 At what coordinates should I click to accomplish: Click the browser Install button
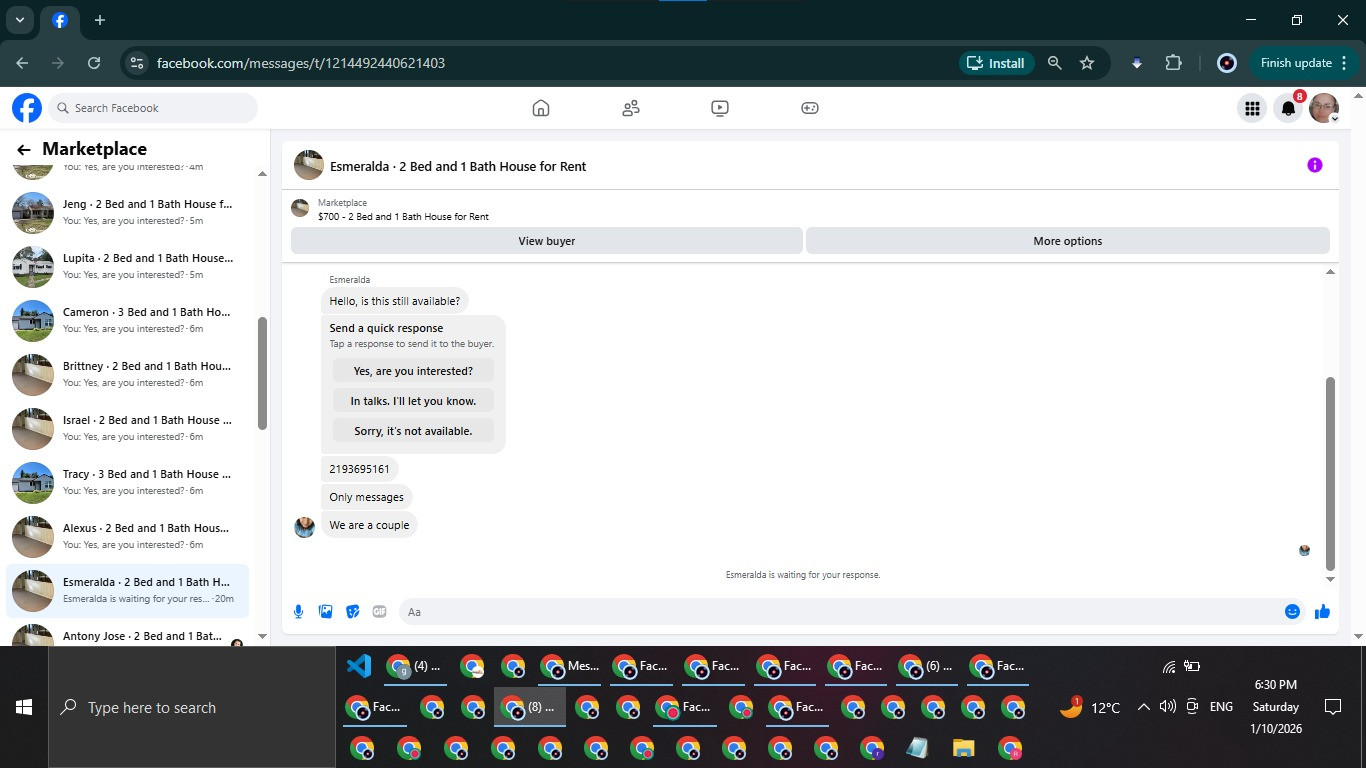996,63
